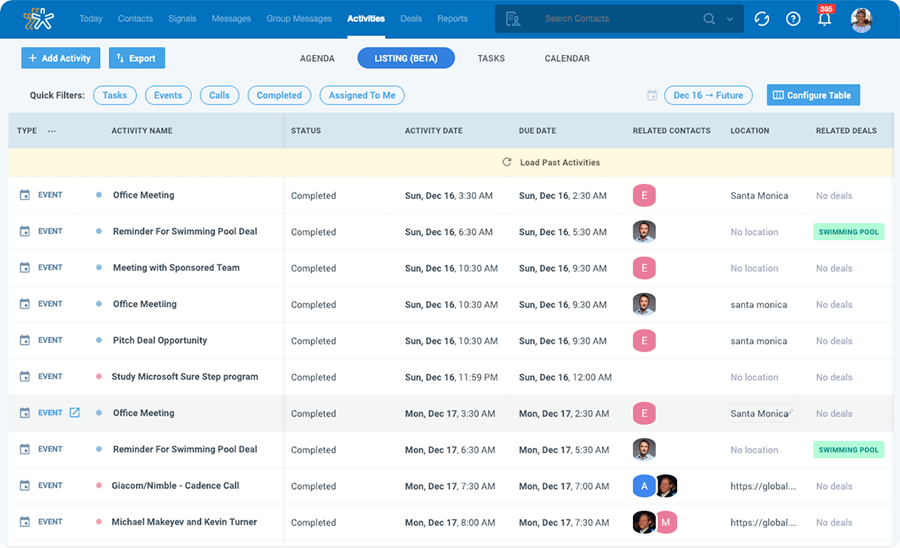Open the Dec 16 → Future date range picker
This screenshot has height=548, width=900.
click(708, 95)
